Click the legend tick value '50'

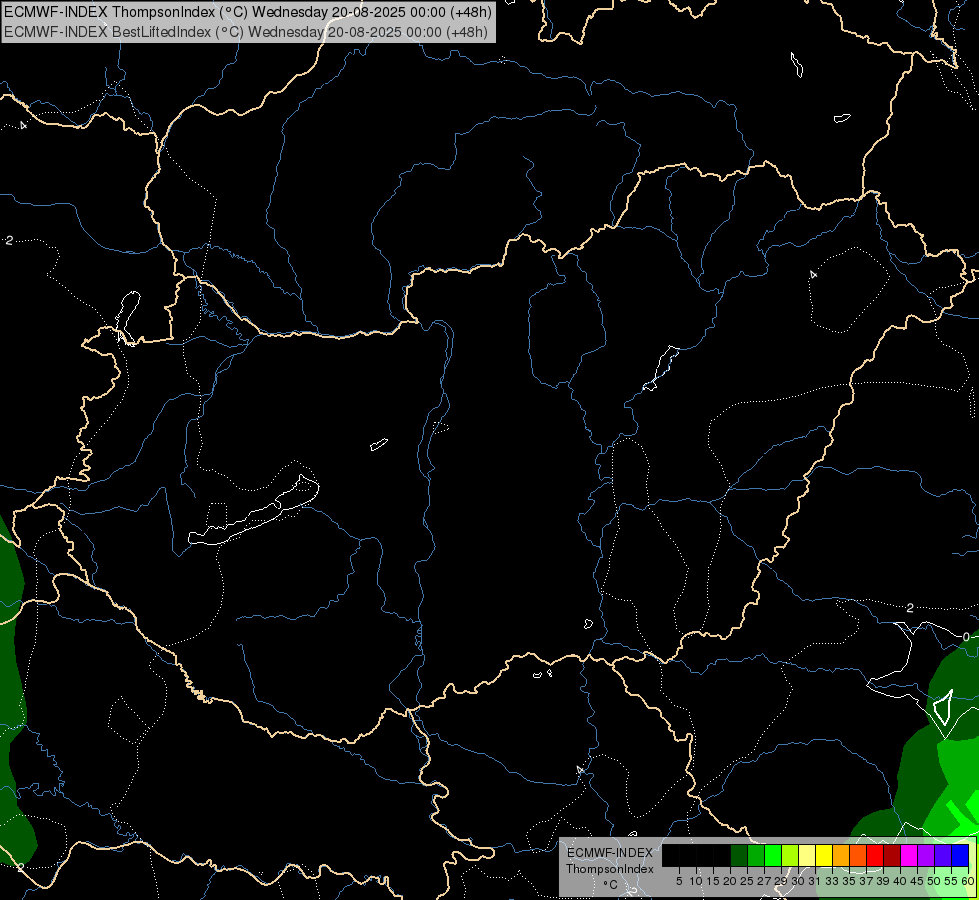point(934,881)
